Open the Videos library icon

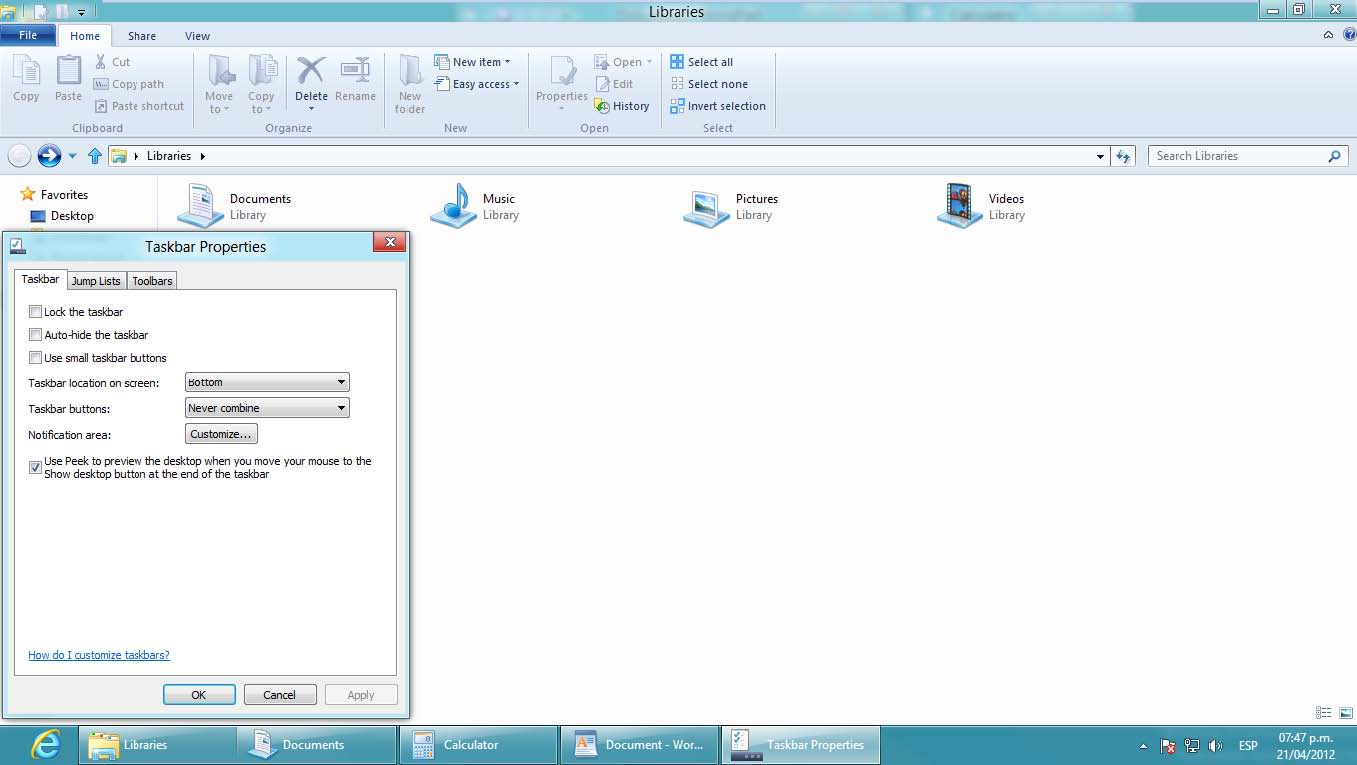[x=960, y=205]
